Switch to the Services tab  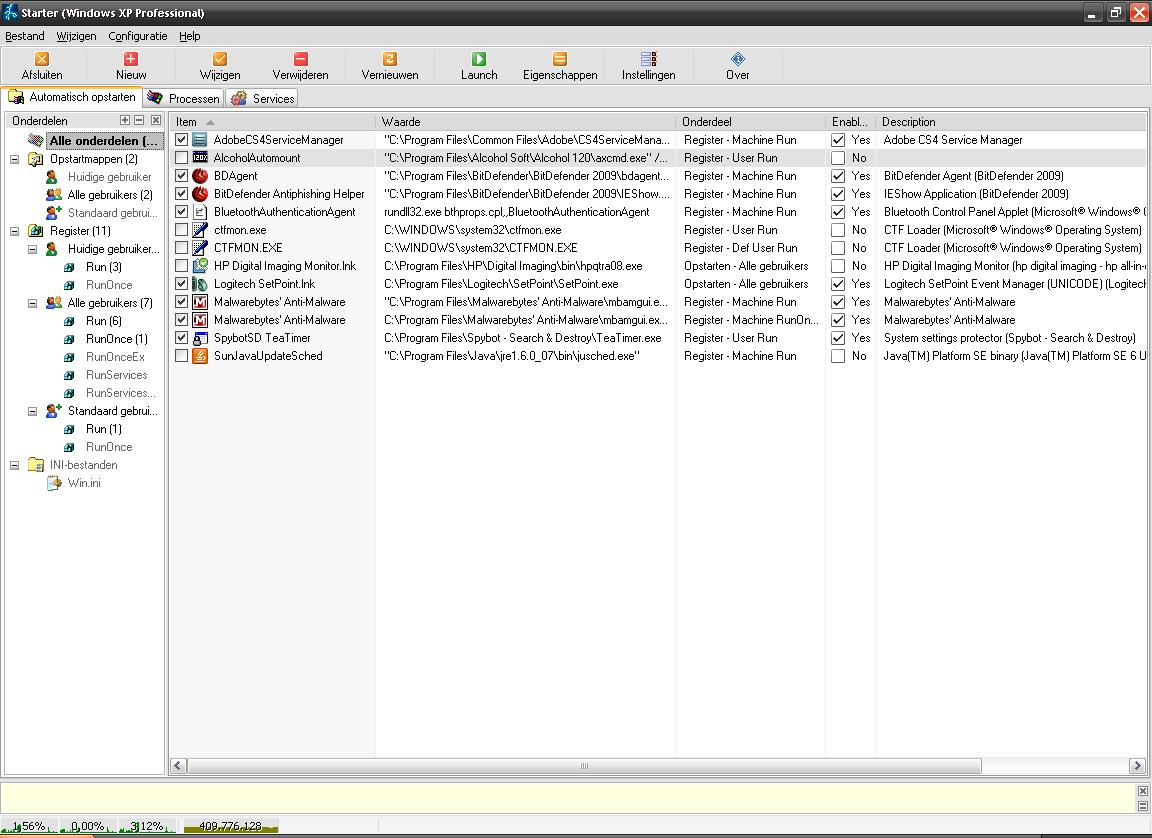point(263,98)
